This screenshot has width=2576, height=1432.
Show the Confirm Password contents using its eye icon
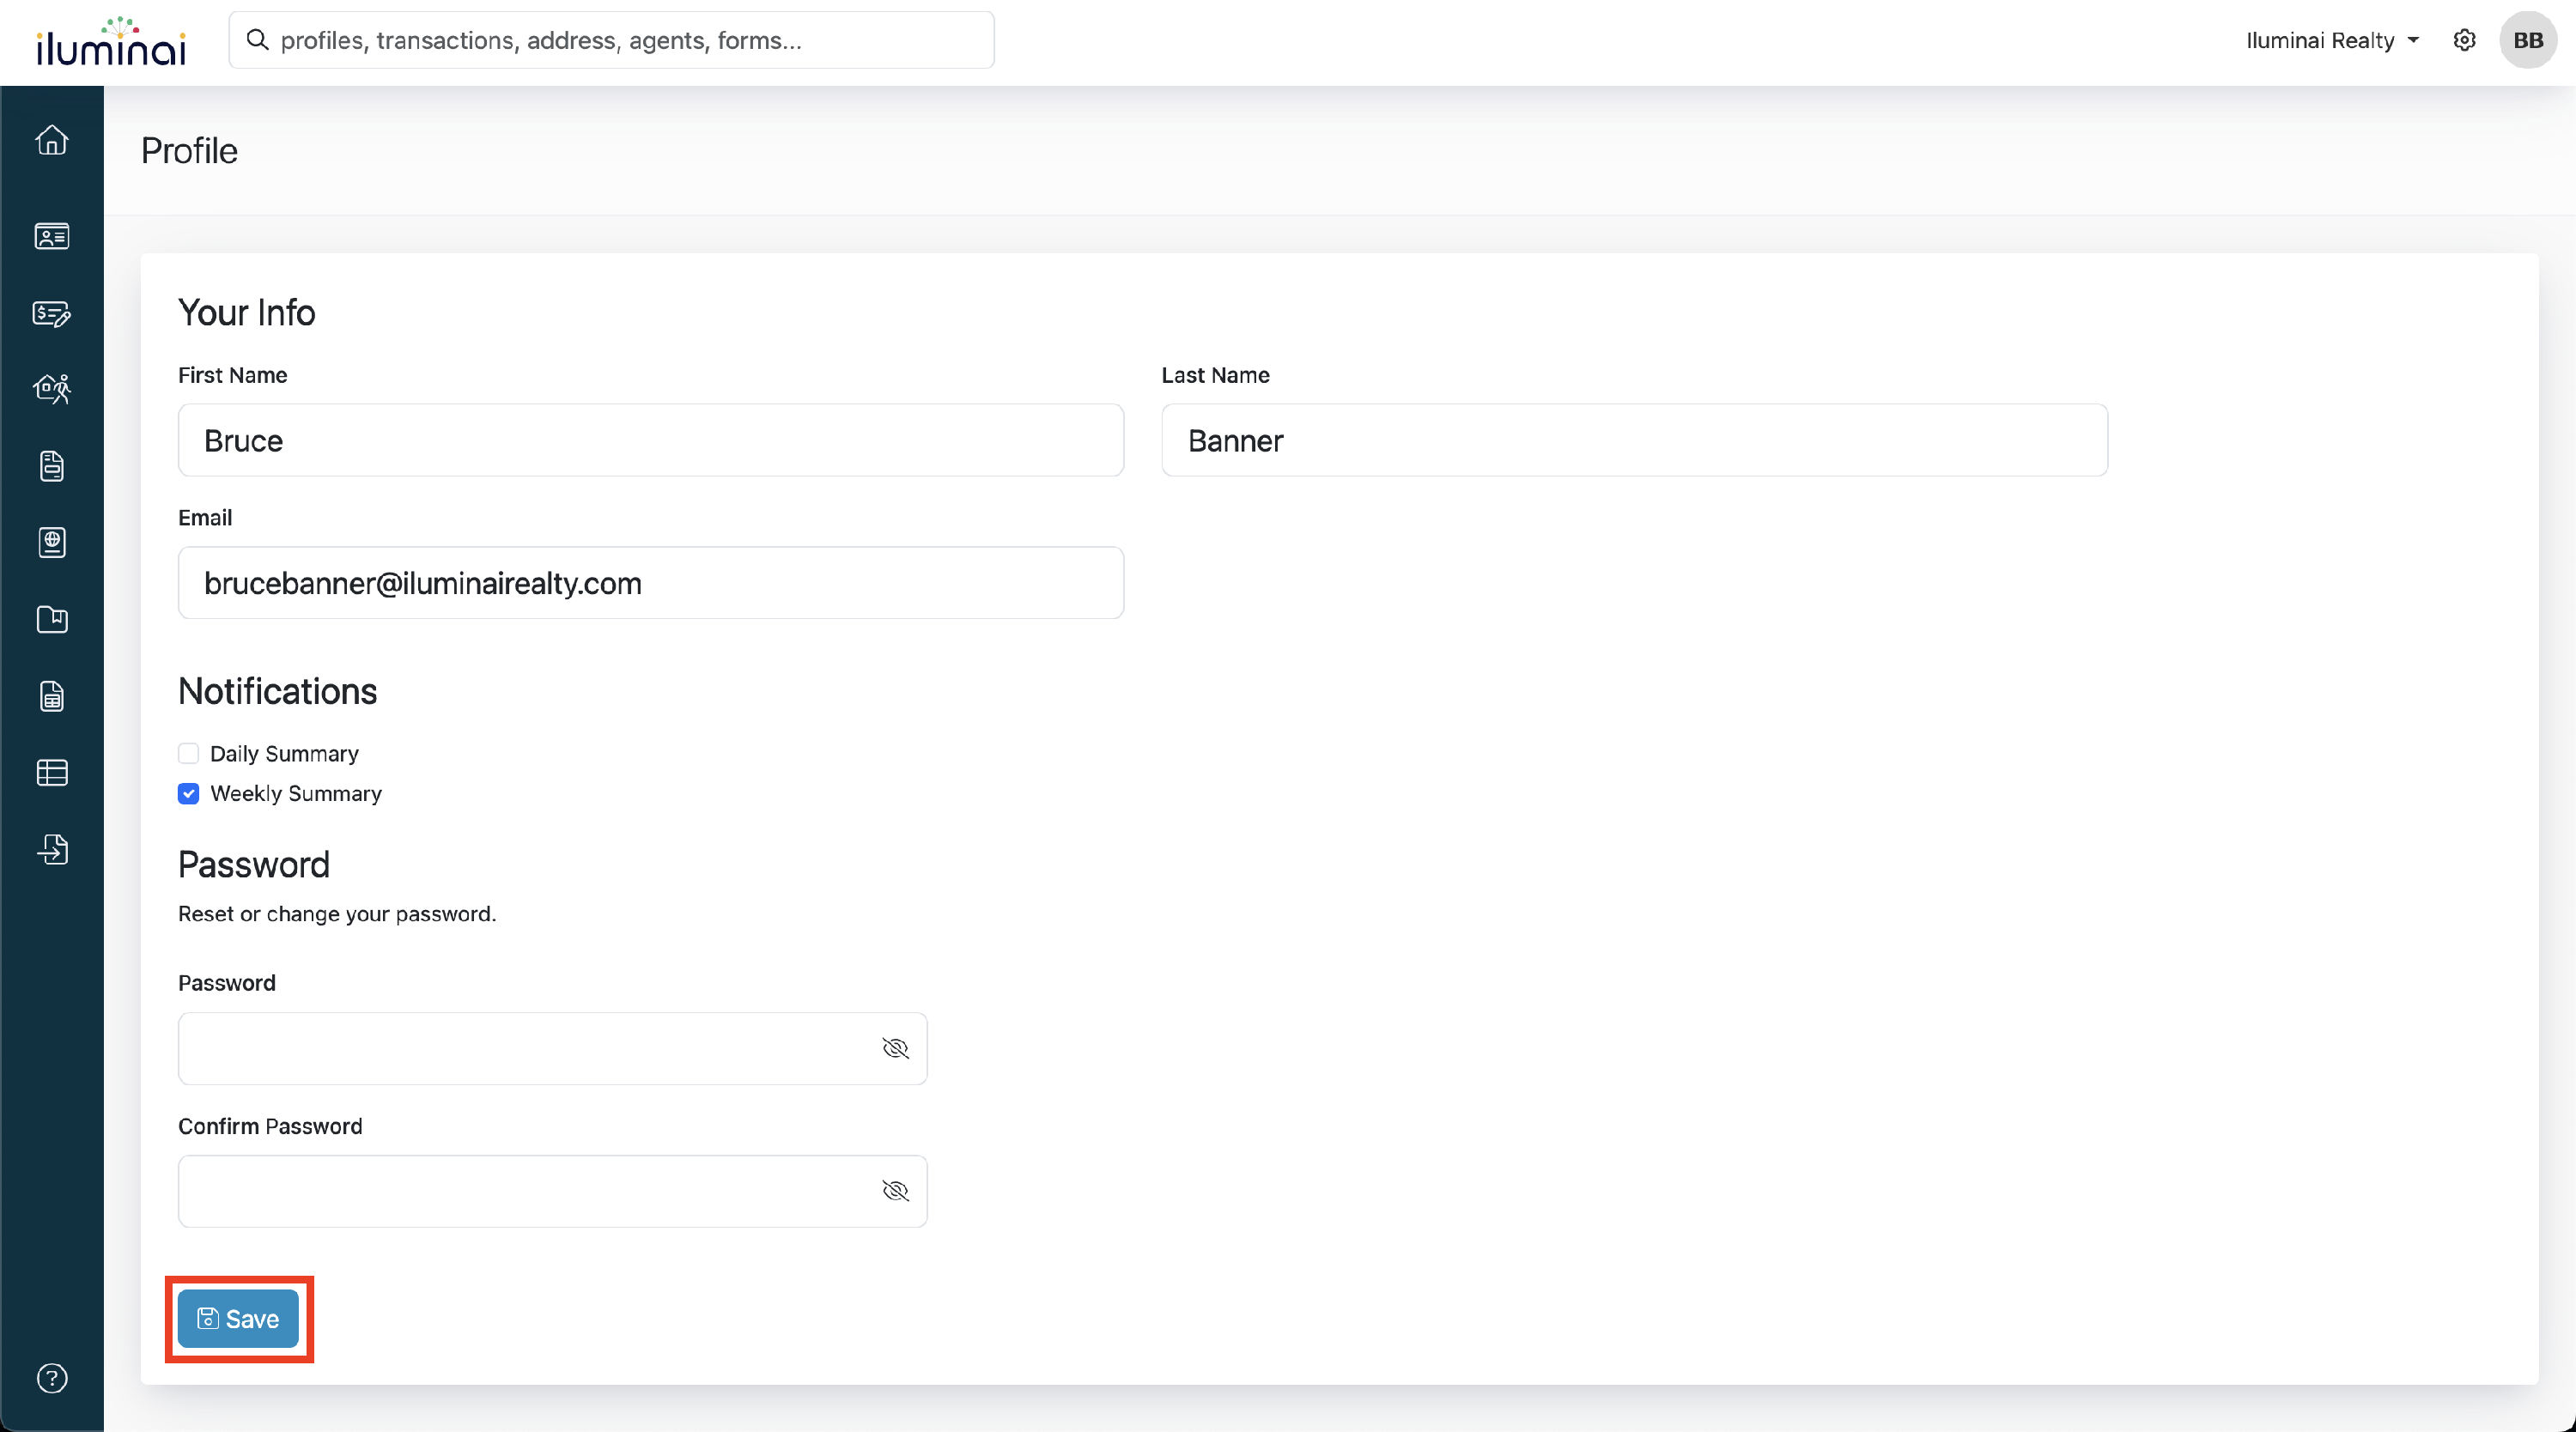pos(895,1191)
